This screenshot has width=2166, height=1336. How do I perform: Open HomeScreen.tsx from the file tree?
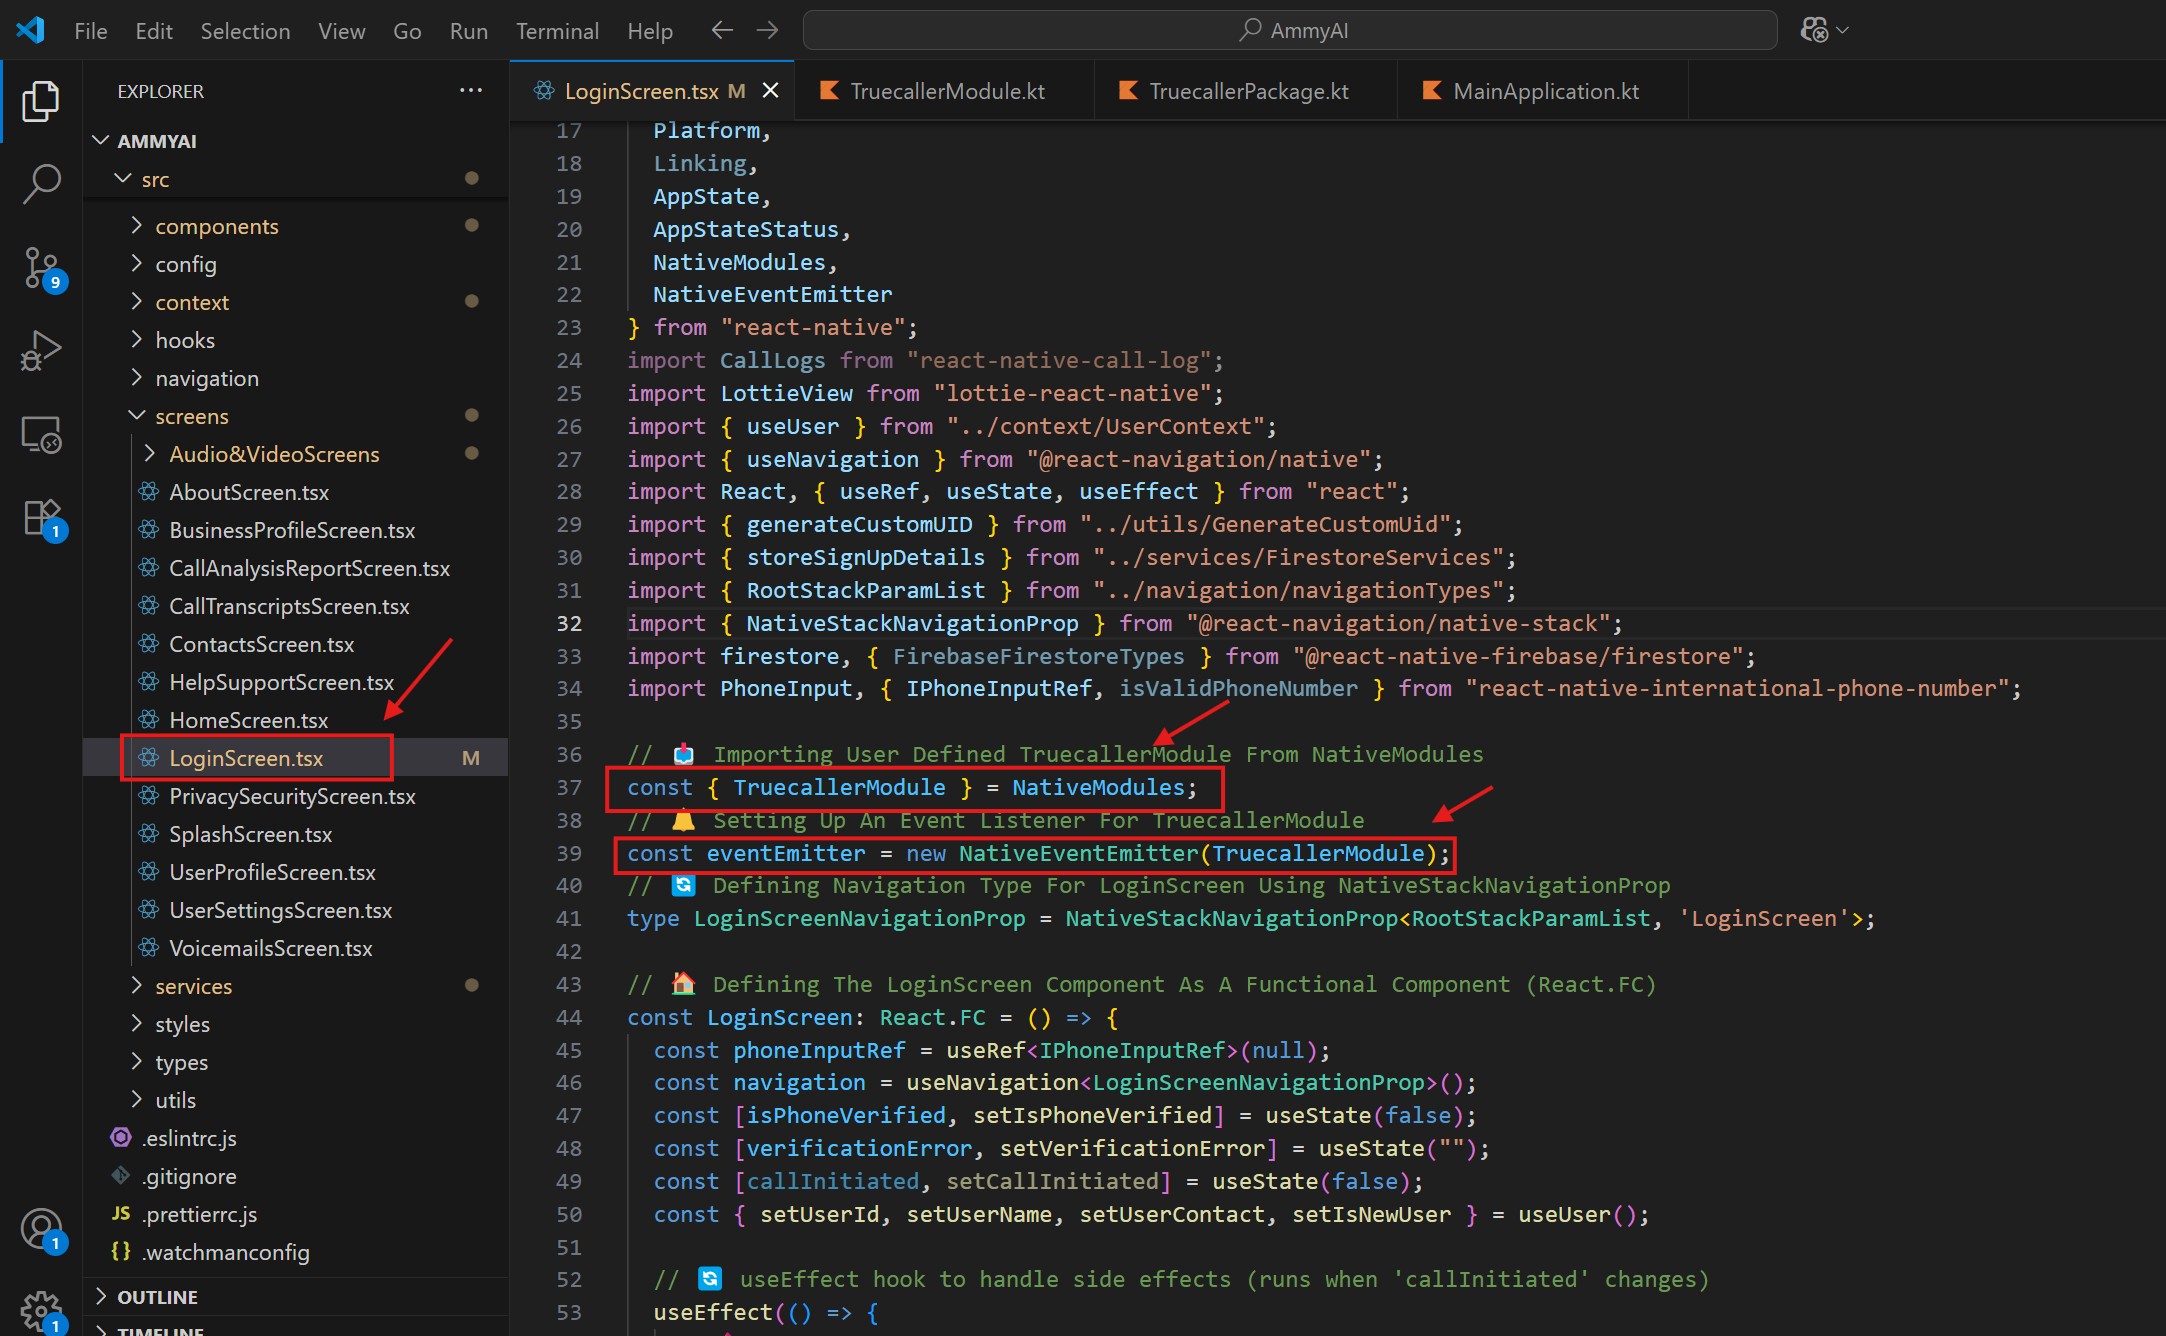(x=248, y=720)
